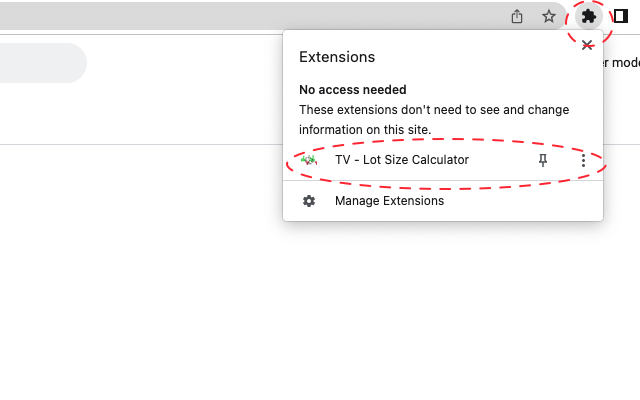Close the Extensions popup with the X
This screenshot has height=400, width=640.
(x=587, y=45)
